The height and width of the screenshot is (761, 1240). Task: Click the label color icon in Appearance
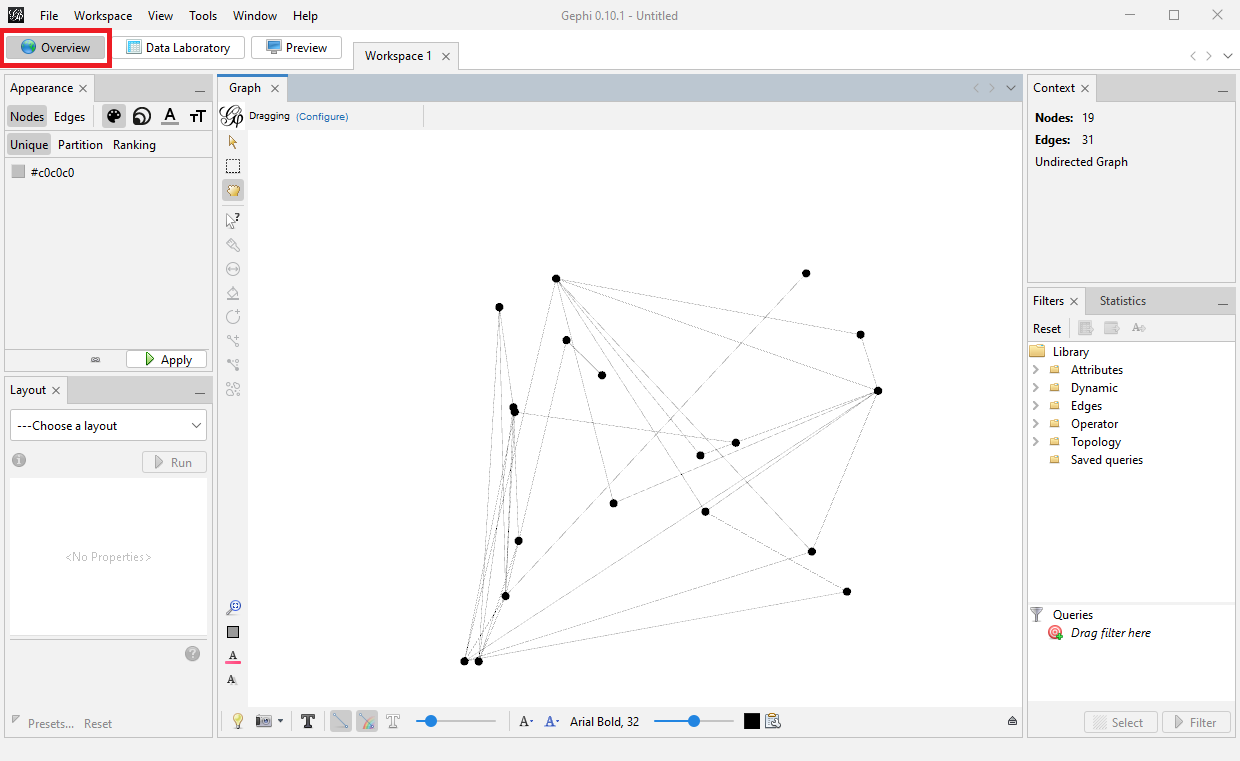coord(169,116)
